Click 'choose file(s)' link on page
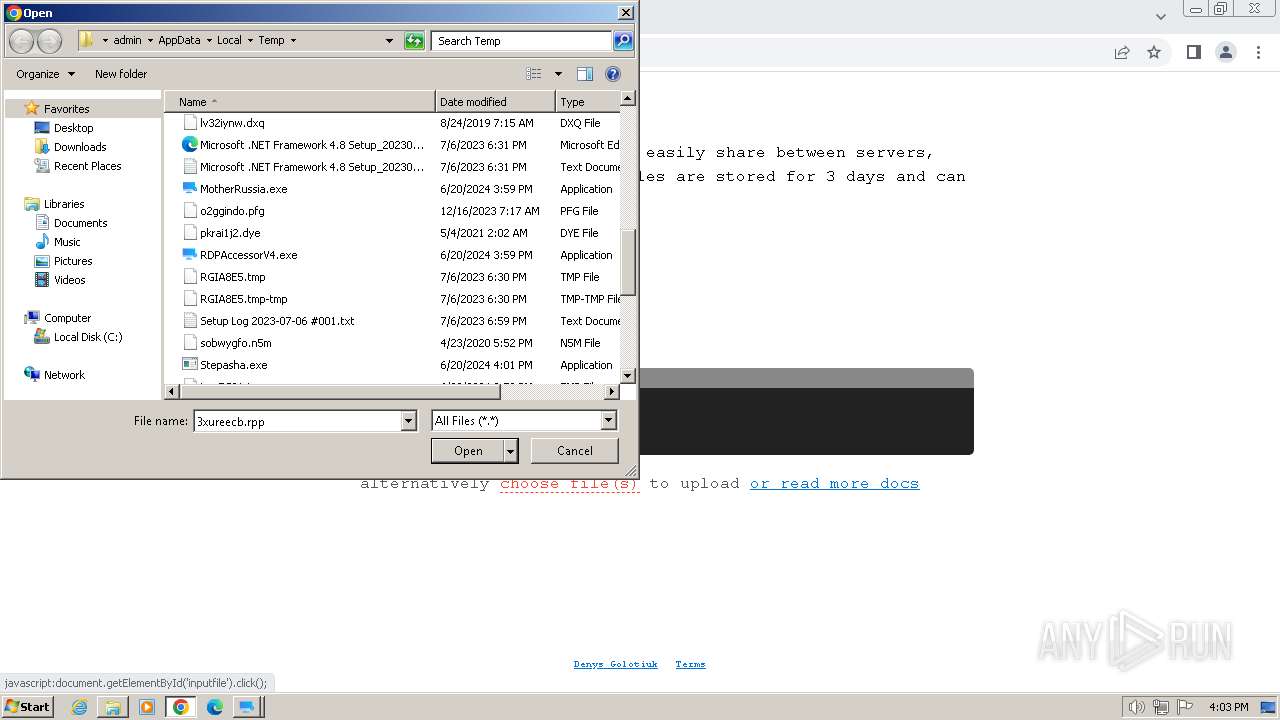1280x720 pixels. click(569, 484)
